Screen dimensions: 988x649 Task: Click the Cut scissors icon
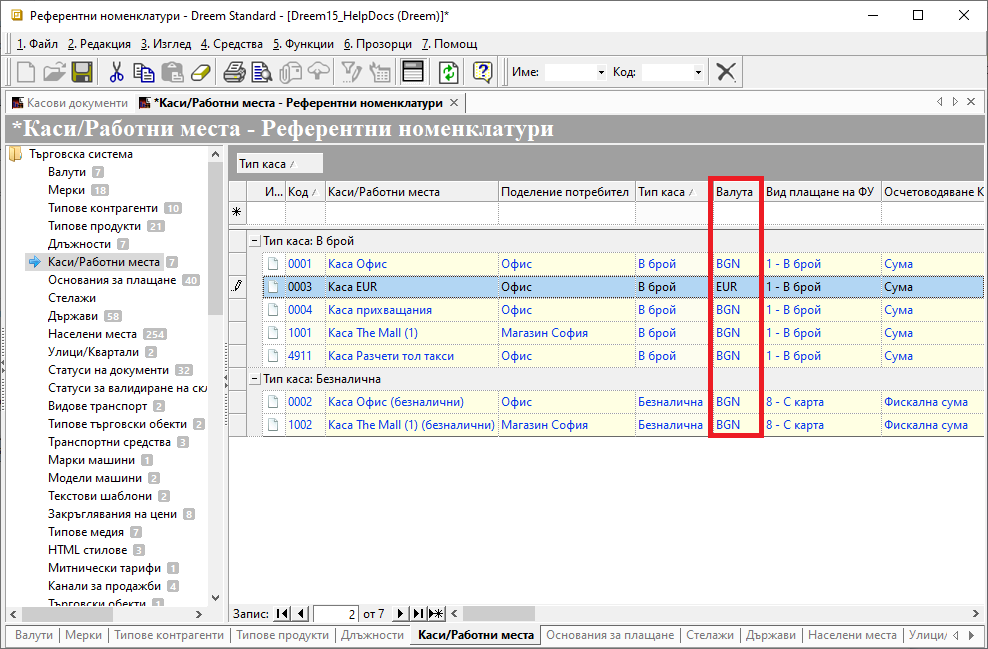pyautogui.click(x=116, y=72)
